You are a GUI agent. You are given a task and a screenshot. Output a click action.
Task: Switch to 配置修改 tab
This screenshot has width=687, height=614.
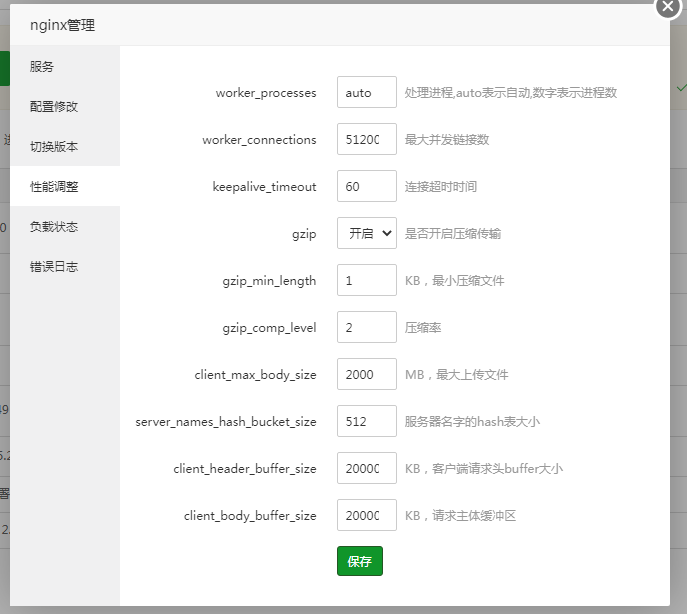coord(65,106)
